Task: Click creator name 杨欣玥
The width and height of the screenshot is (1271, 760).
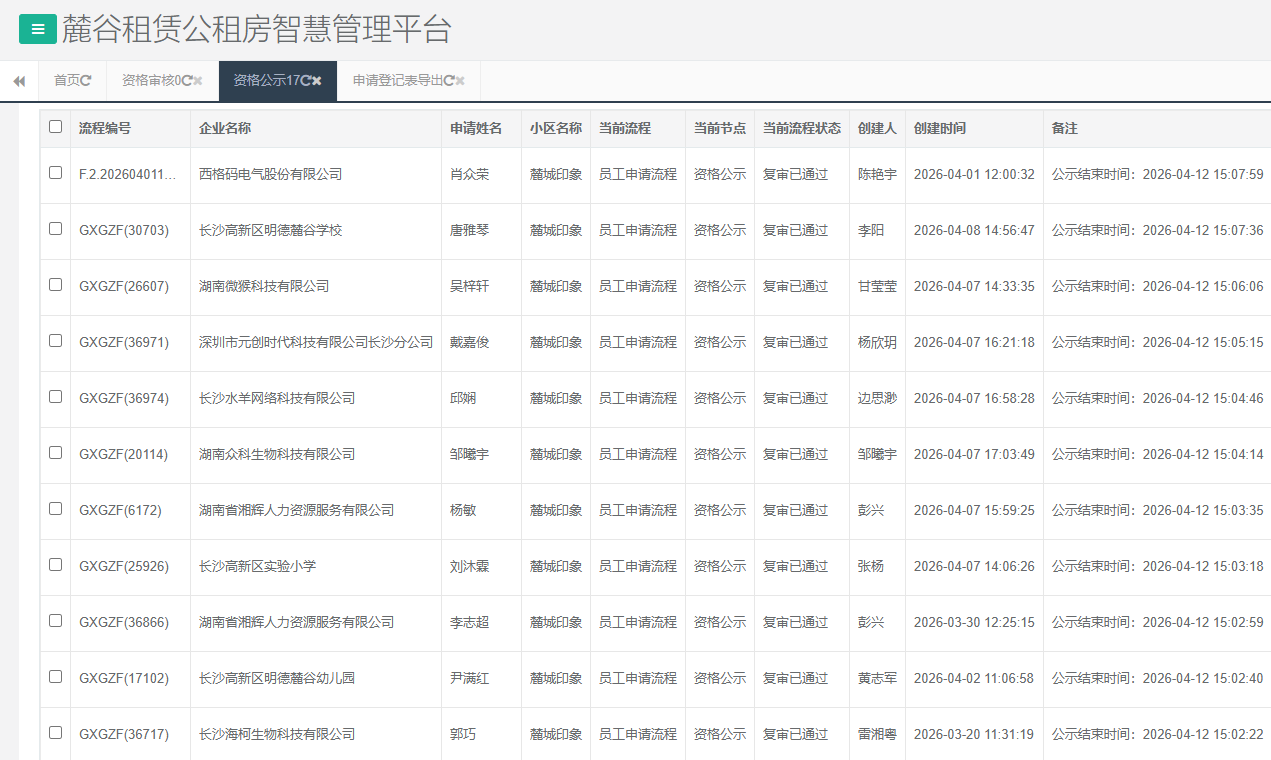Action: point(877,342)
